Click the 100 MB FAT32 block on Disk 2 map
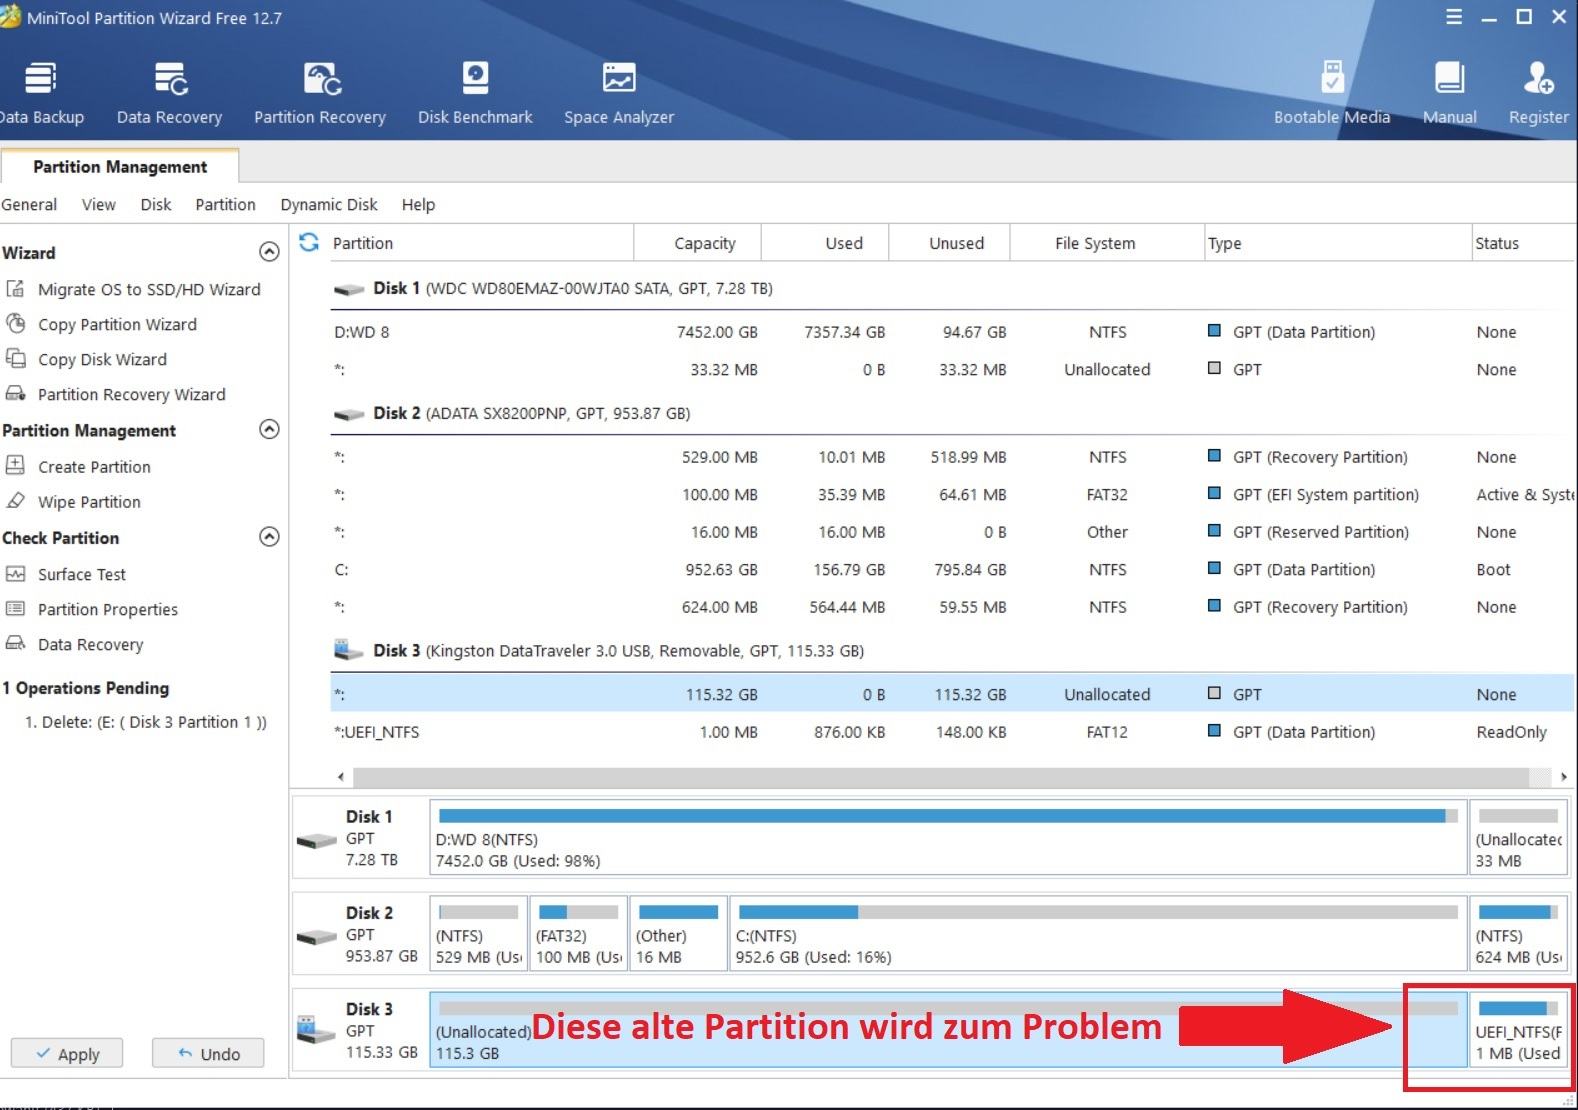1578x1110 pixels. pos(578,933)
